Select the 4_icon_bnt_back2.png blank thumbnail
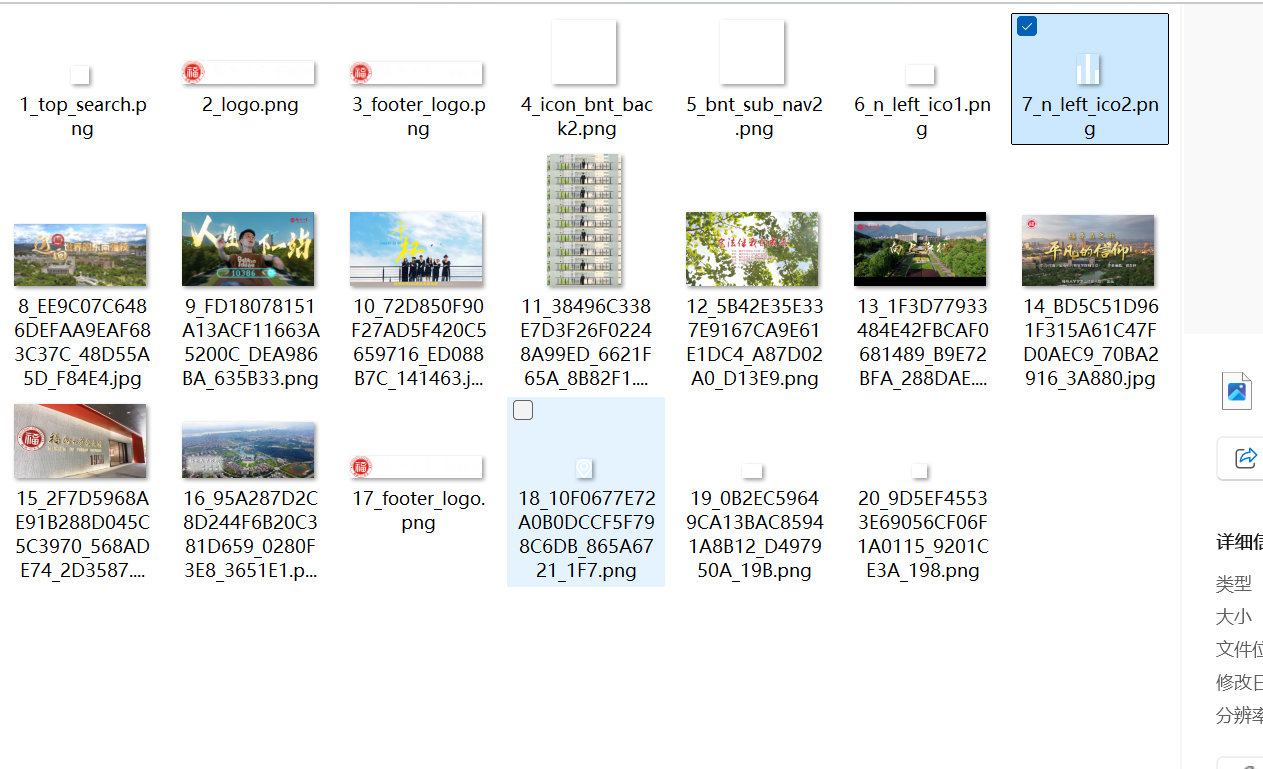The width and height of the screenshot is (1263, 769). [584, 52]
